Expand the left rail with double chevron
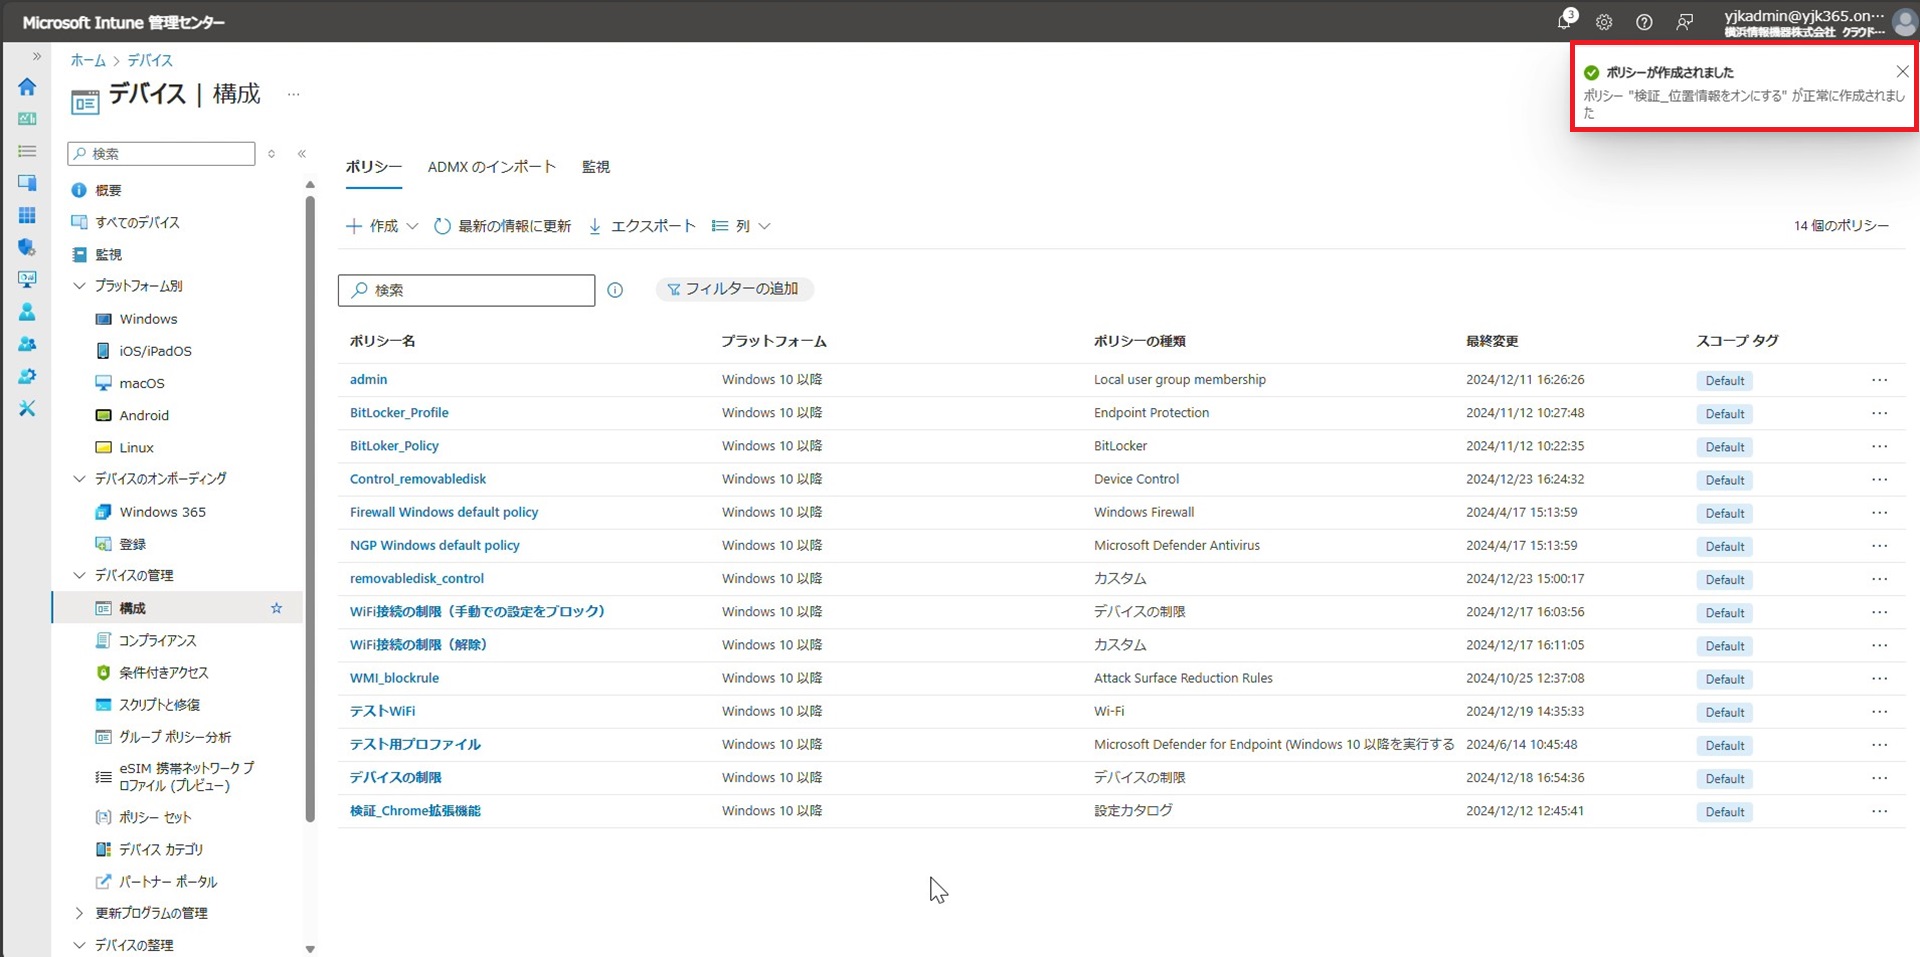This screenshot has height=957, width=1920. click(37, 57)
